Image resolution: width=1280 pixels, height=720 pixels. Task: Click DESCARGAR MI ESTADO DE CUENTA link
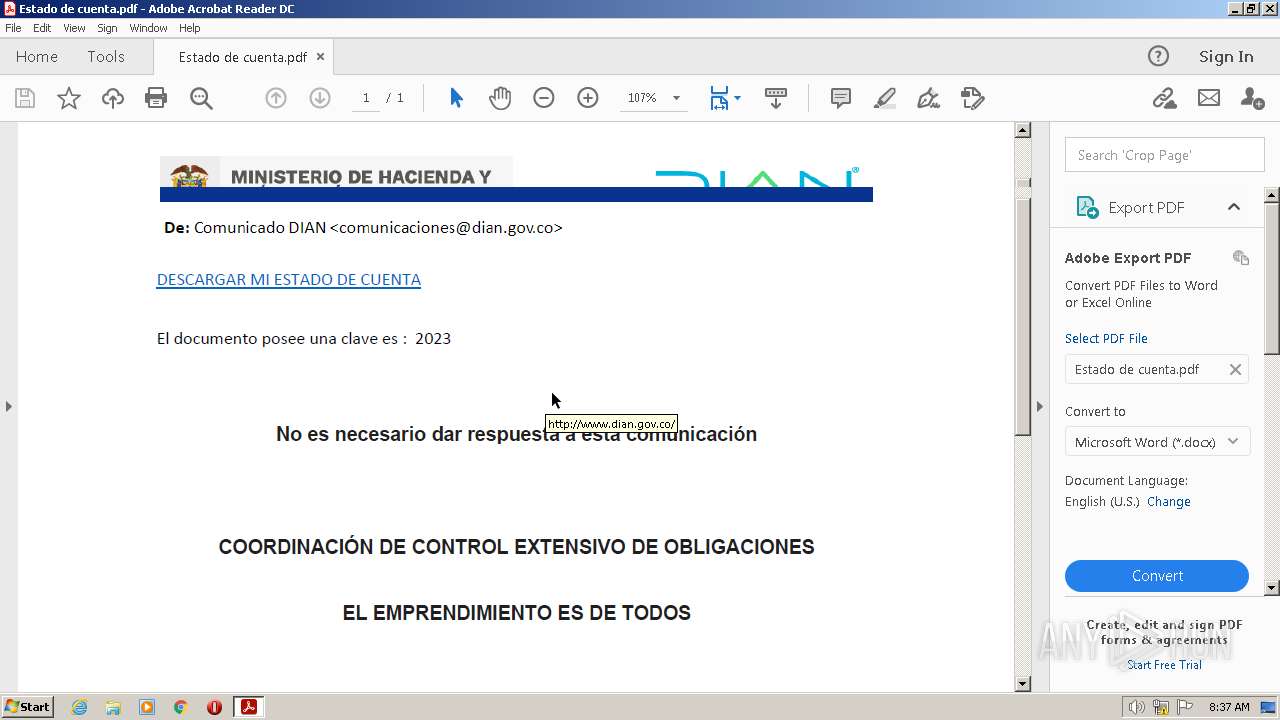289,279
